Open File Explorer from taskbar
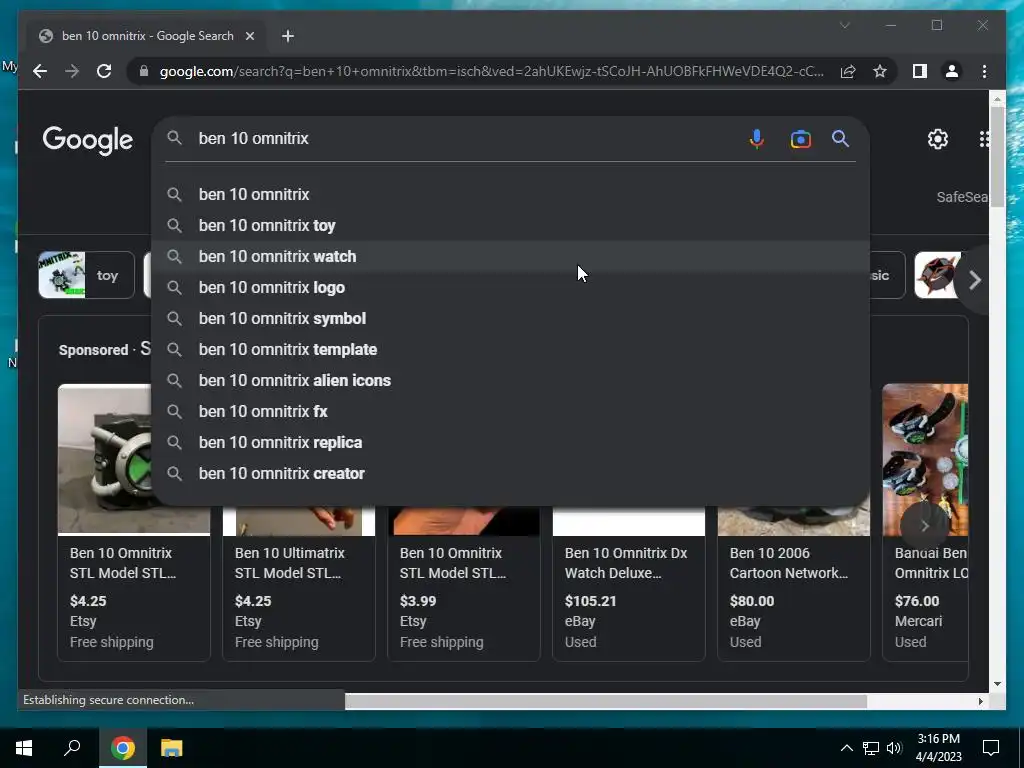The width and height of the screenshot is (1024, 768). [x=172, y=748]
